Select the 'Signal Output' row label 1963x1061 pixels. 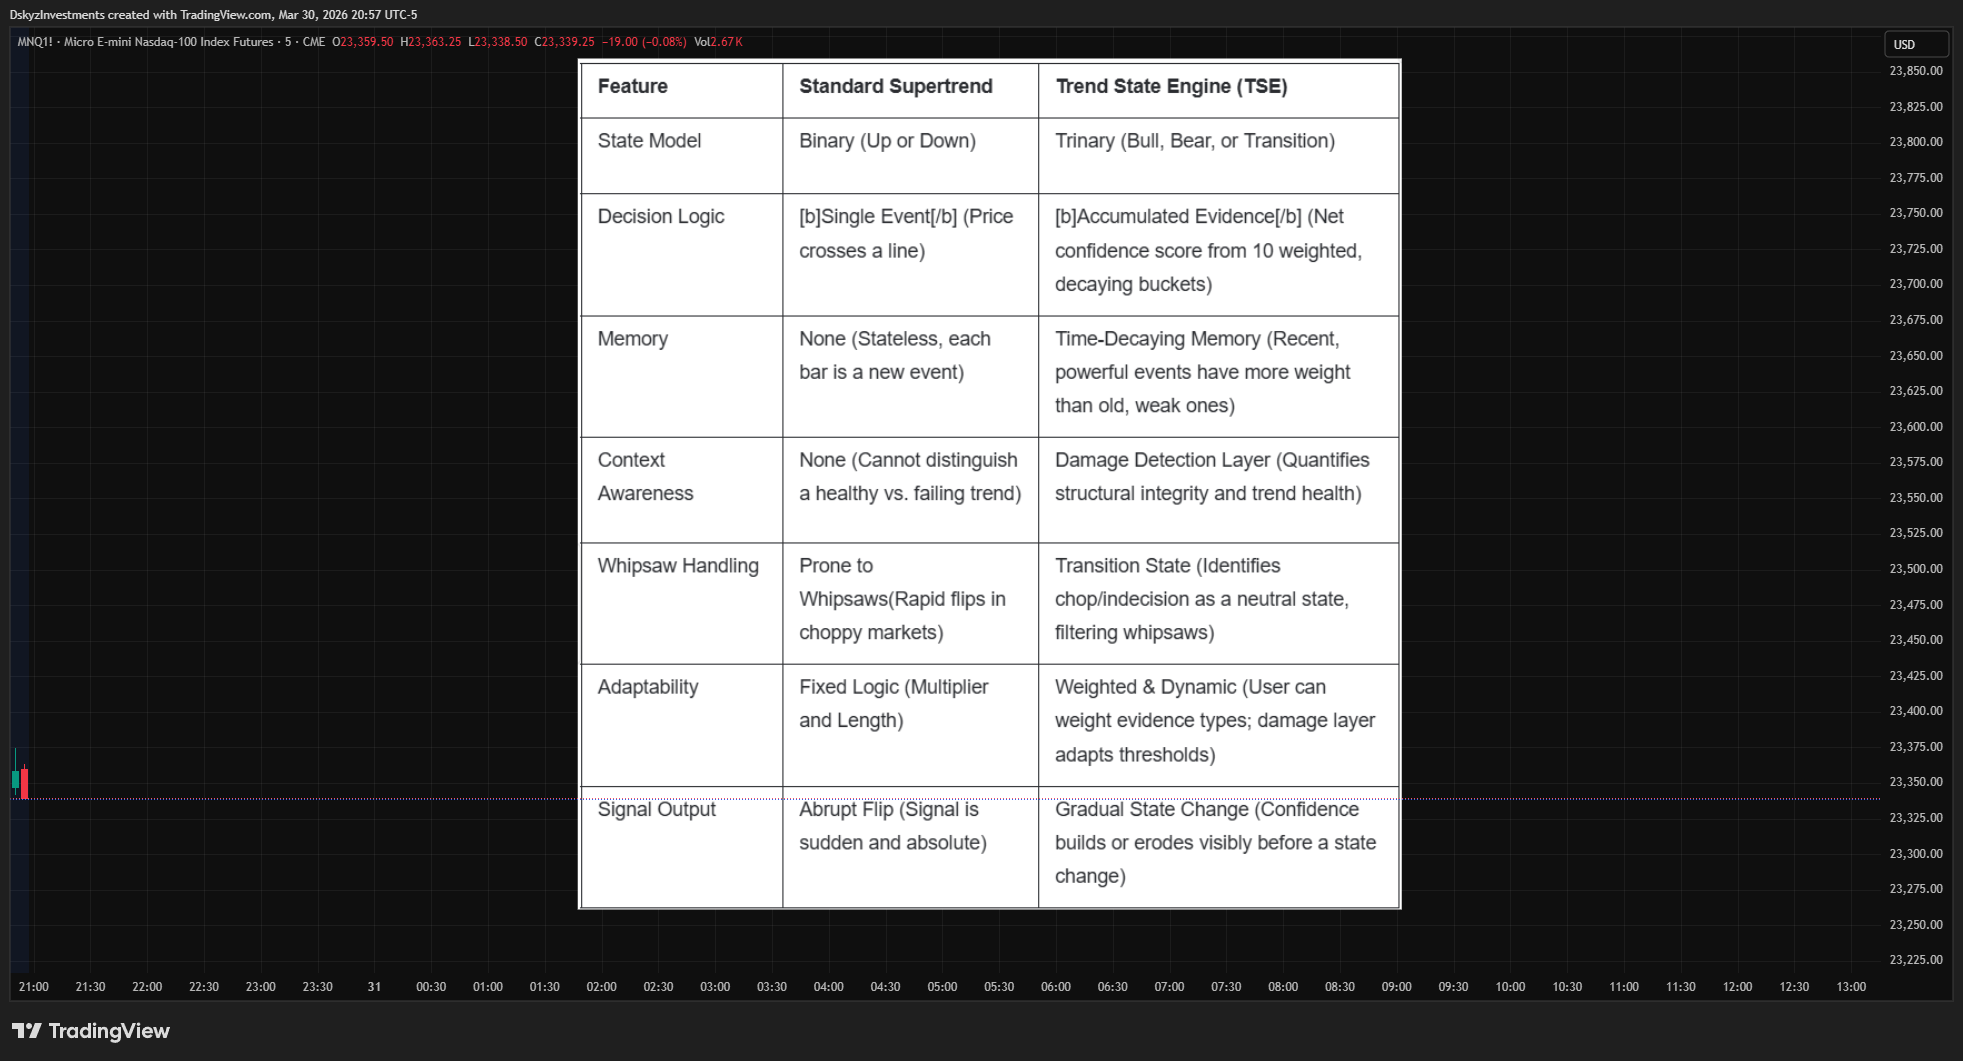click(657, 809)
